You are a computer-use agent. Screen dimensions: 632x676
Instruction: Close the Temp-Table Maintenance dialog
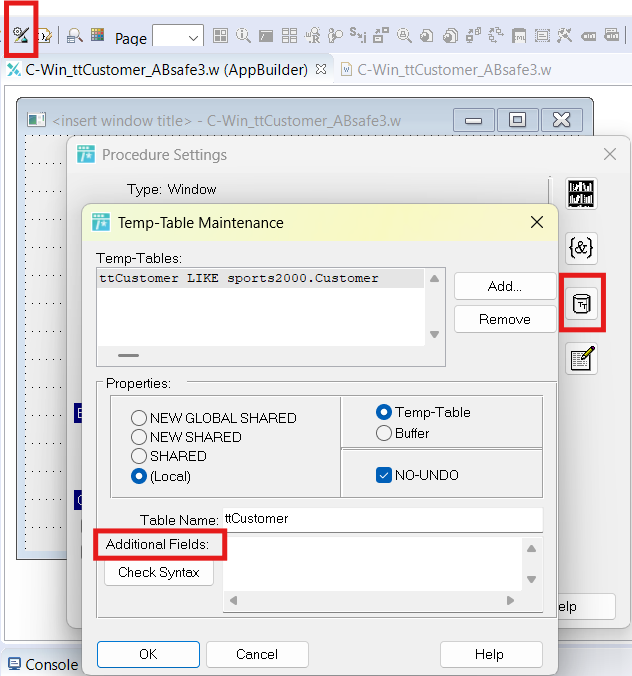(x=537, y=222)
